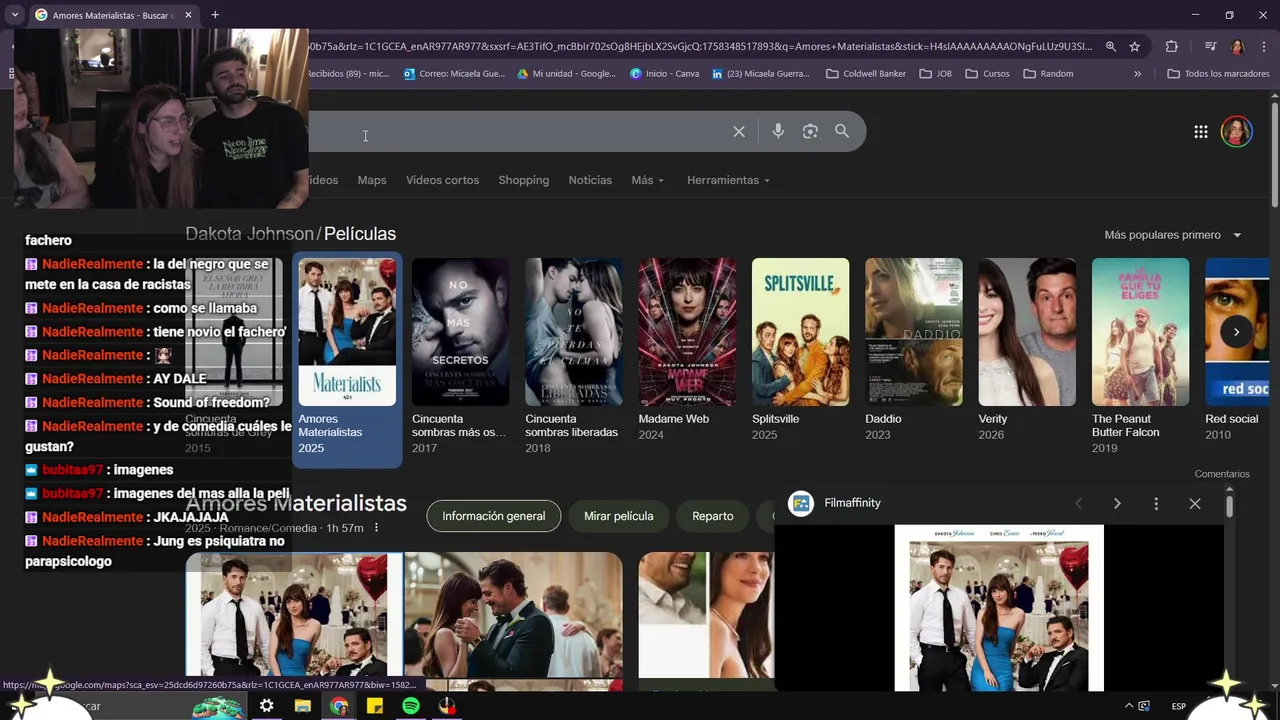The image size is (1280, 720).
Task: Select the Información general chip
Action: click(494, 516)
